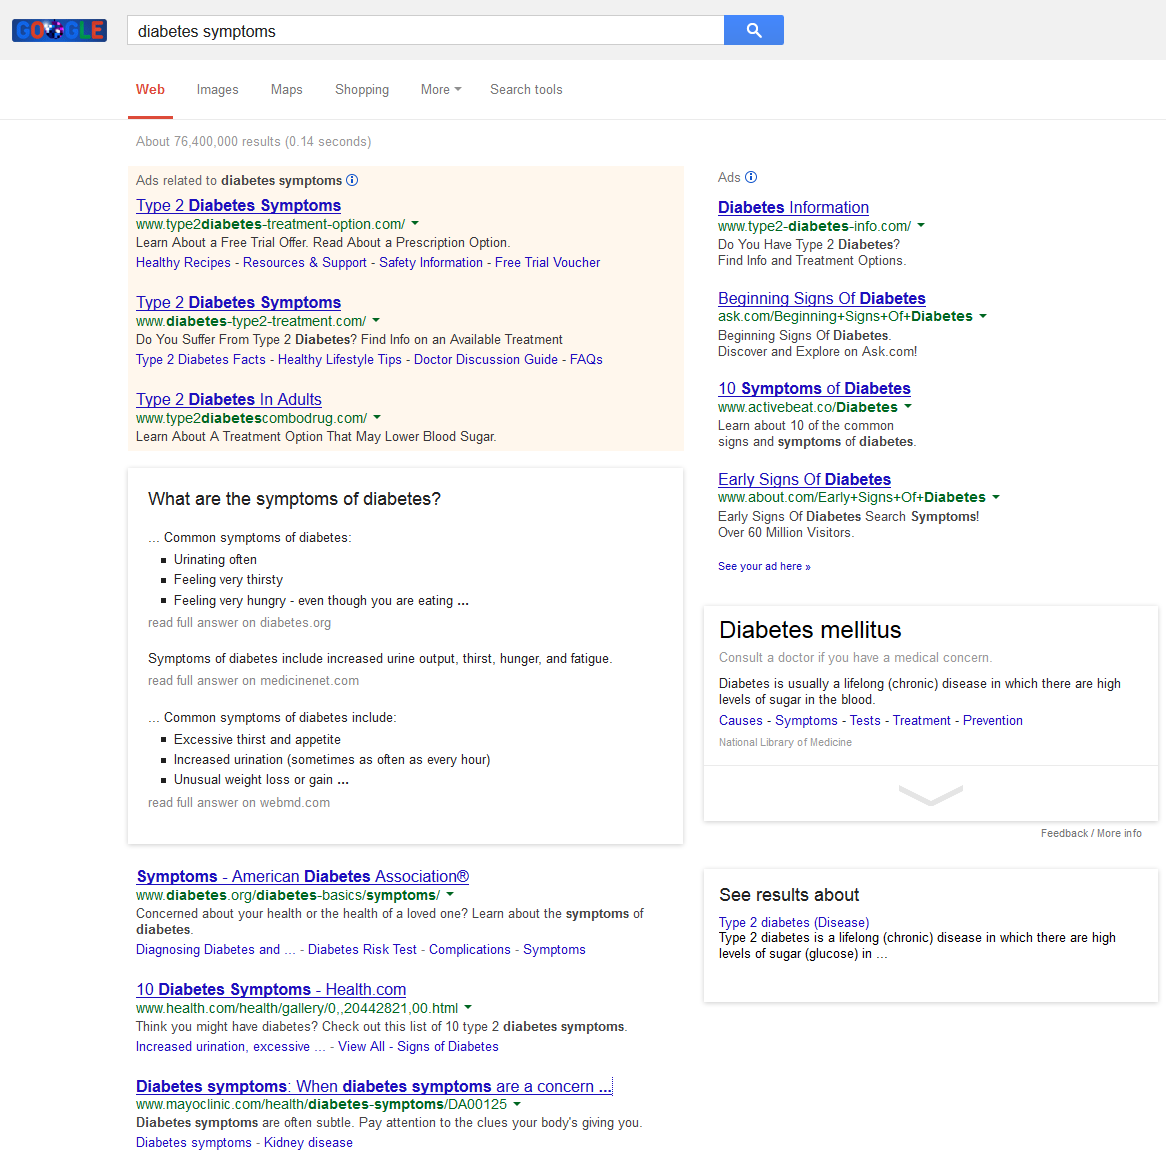This screenshot has height=1154, width=1166.
Task: Open '10 Symptoms of Diabetes' side ad
Action: pos(814,388)
